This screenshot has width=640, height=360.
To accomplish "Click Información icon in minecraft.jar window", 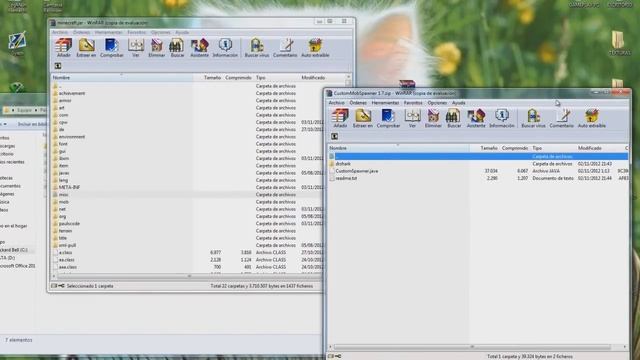I will click(x=225, y=48).
